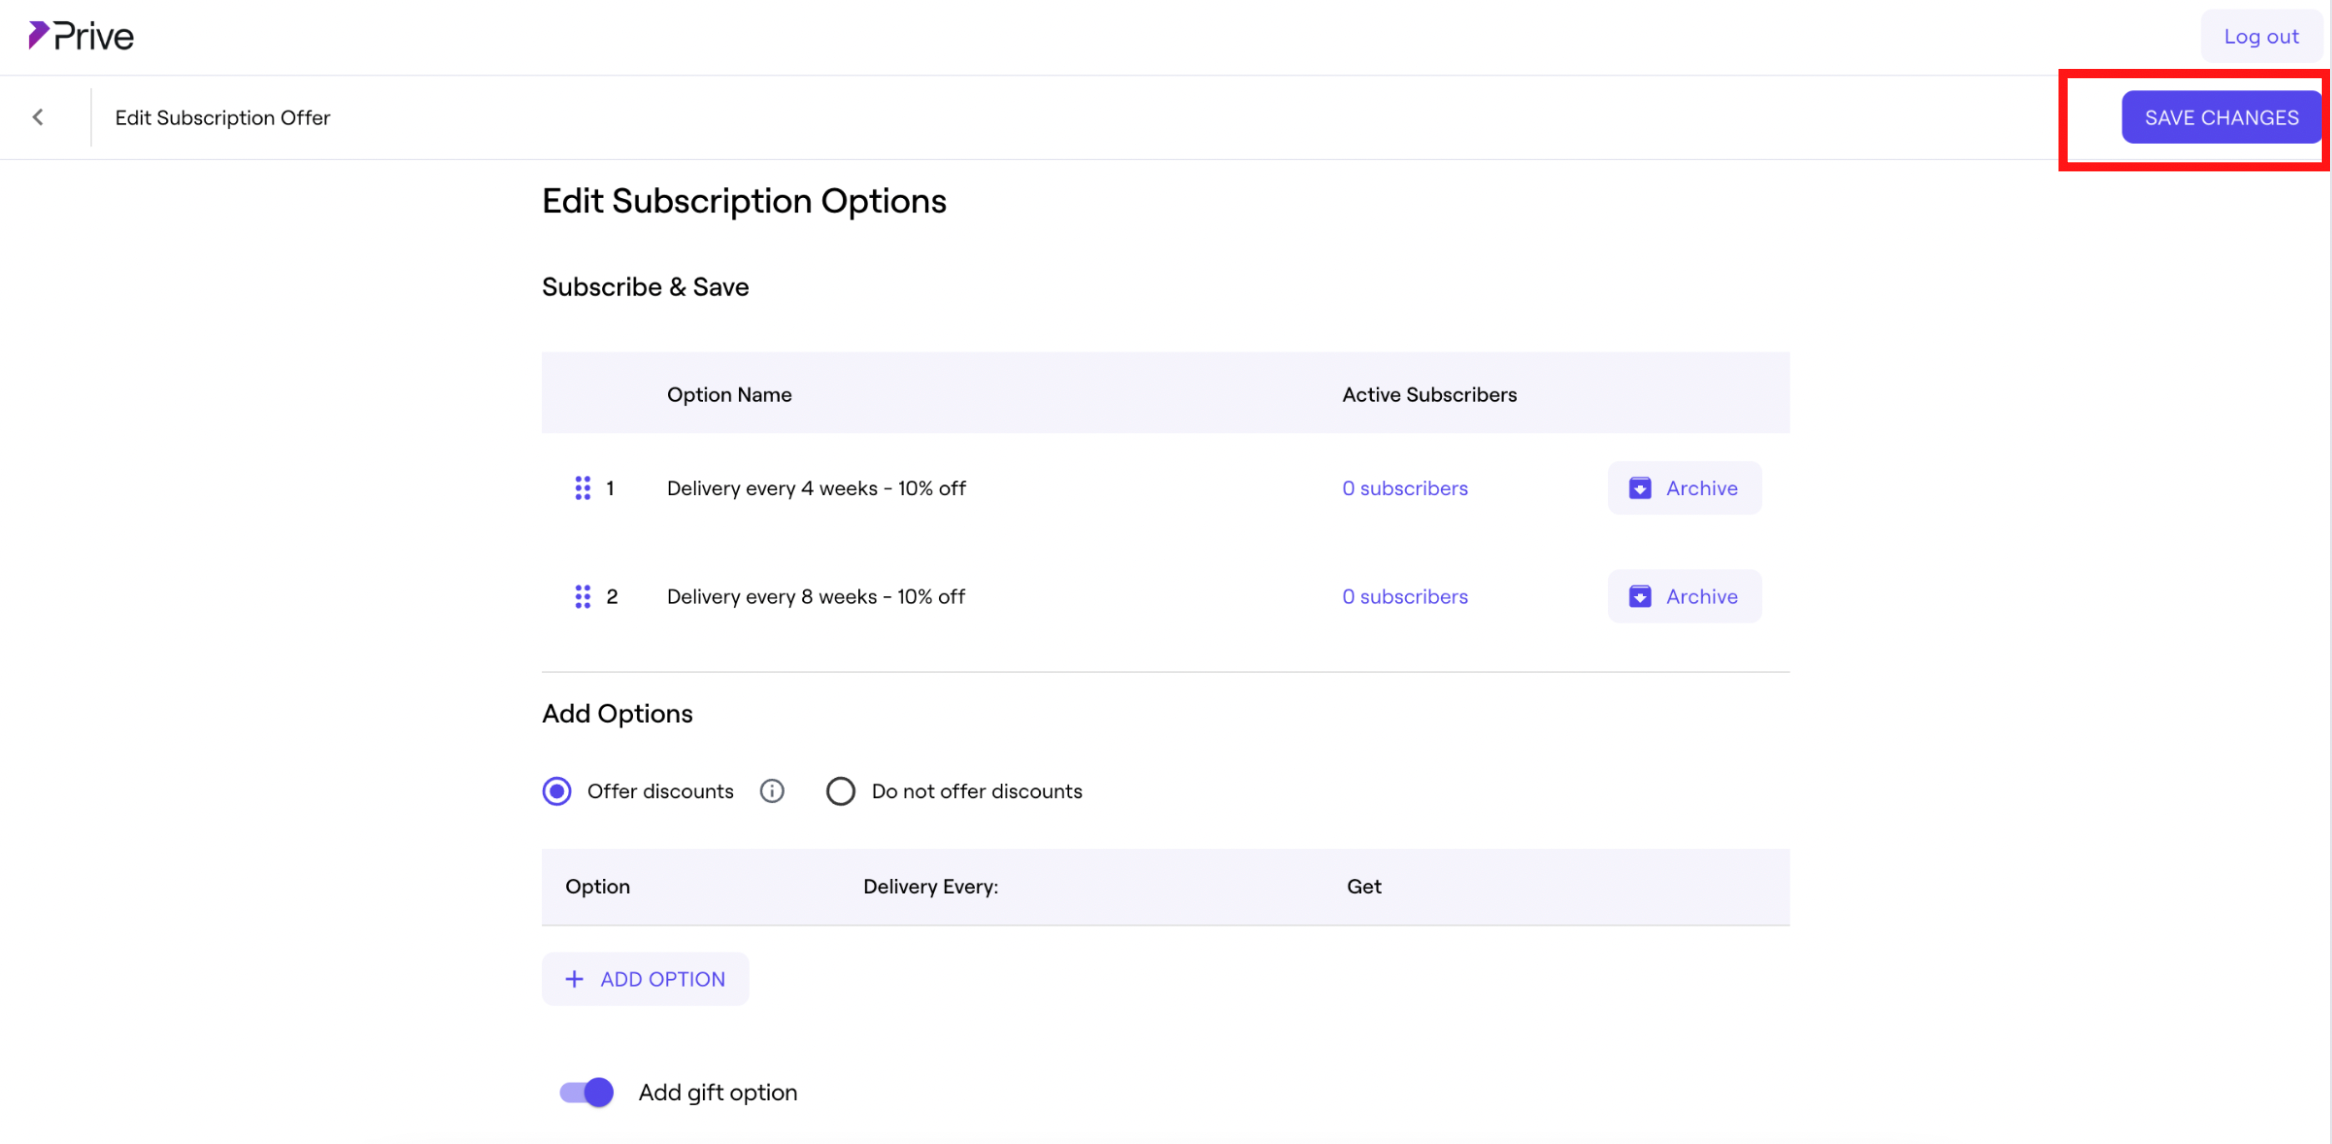Click archive icon for 8 weeks option

click(x=1640, y=596)
